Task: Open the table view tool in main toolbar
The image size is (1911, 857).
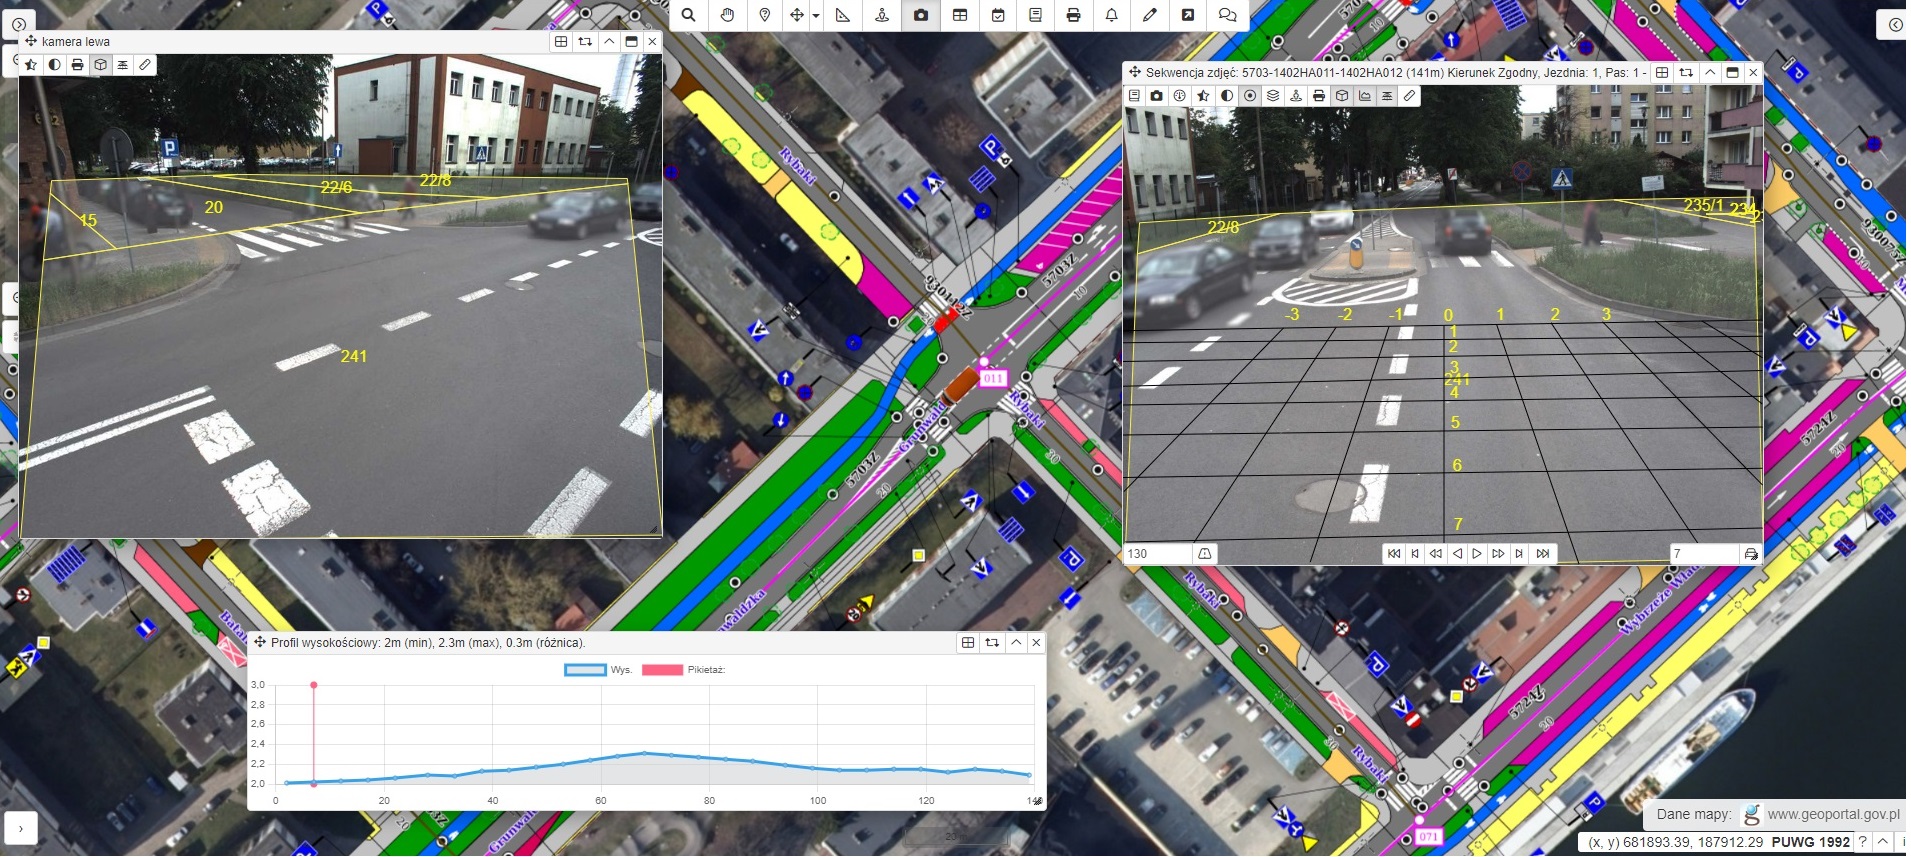Action: click(960, 15)
